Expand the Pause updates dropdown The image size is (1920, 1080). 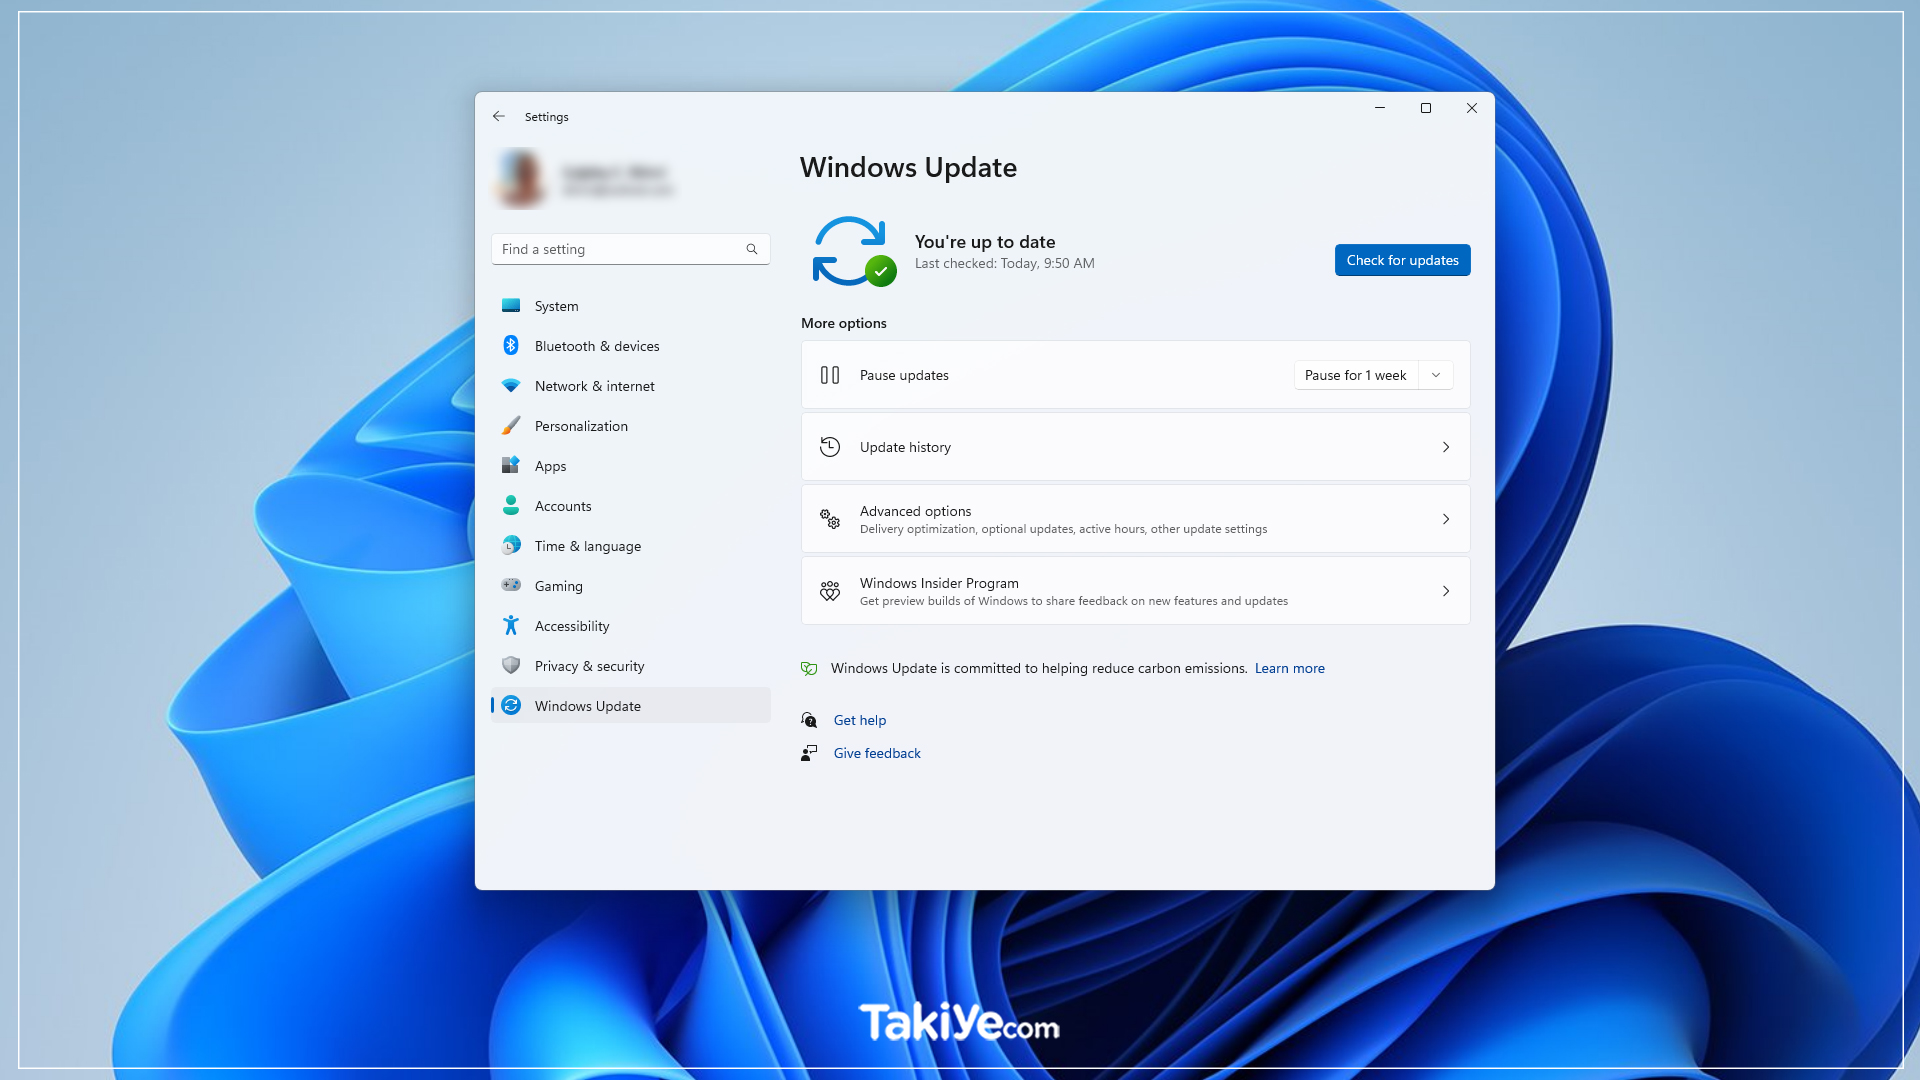click(x=1436, y=375)
